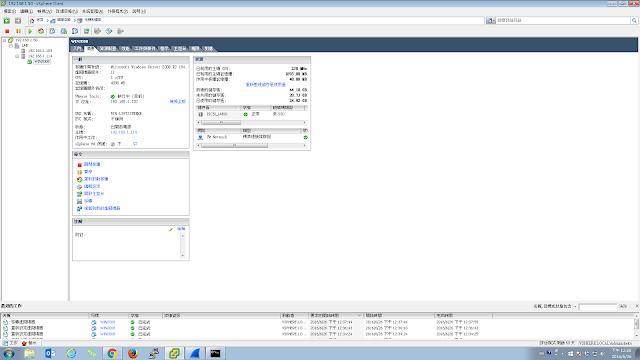
Task: Click the connect floppy device toolbar icon
Action: [98, 31]
